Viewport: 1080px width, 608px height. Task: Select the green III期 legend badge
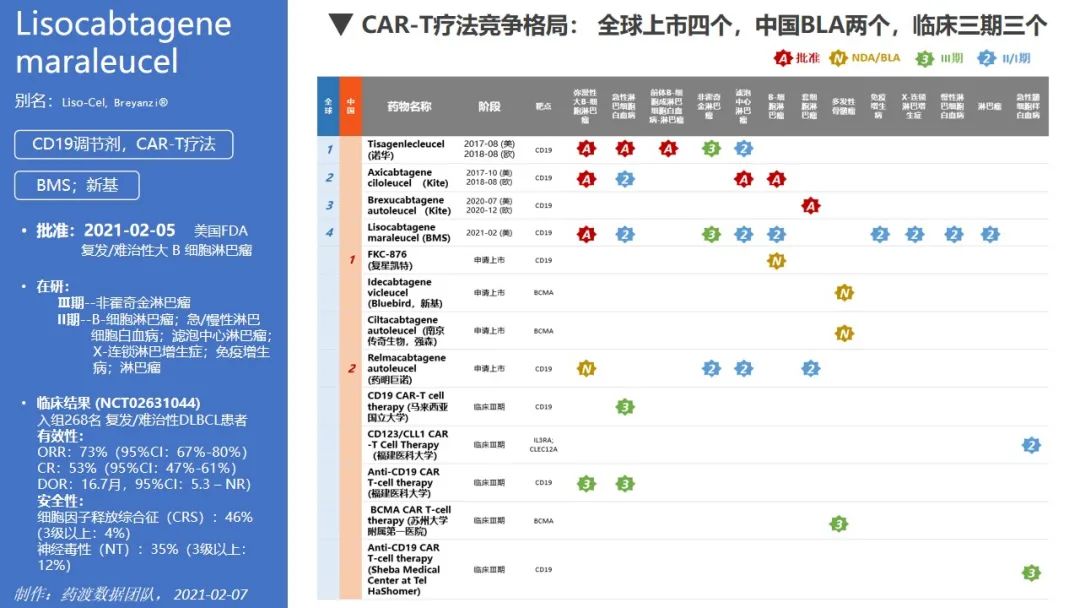coord(925,58)
